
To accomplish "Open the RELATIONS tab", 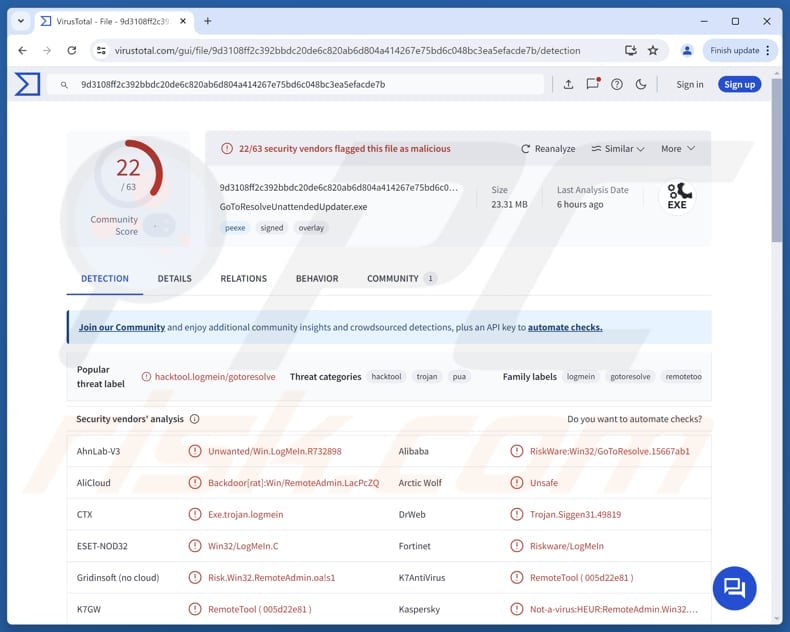I will coord(243,279).
